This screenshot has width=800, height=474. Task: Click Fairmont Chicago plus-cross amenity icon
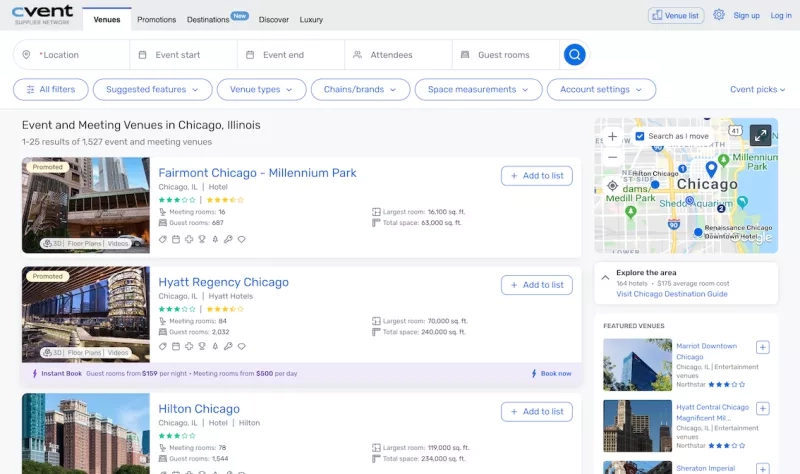[x=189, y=239]
